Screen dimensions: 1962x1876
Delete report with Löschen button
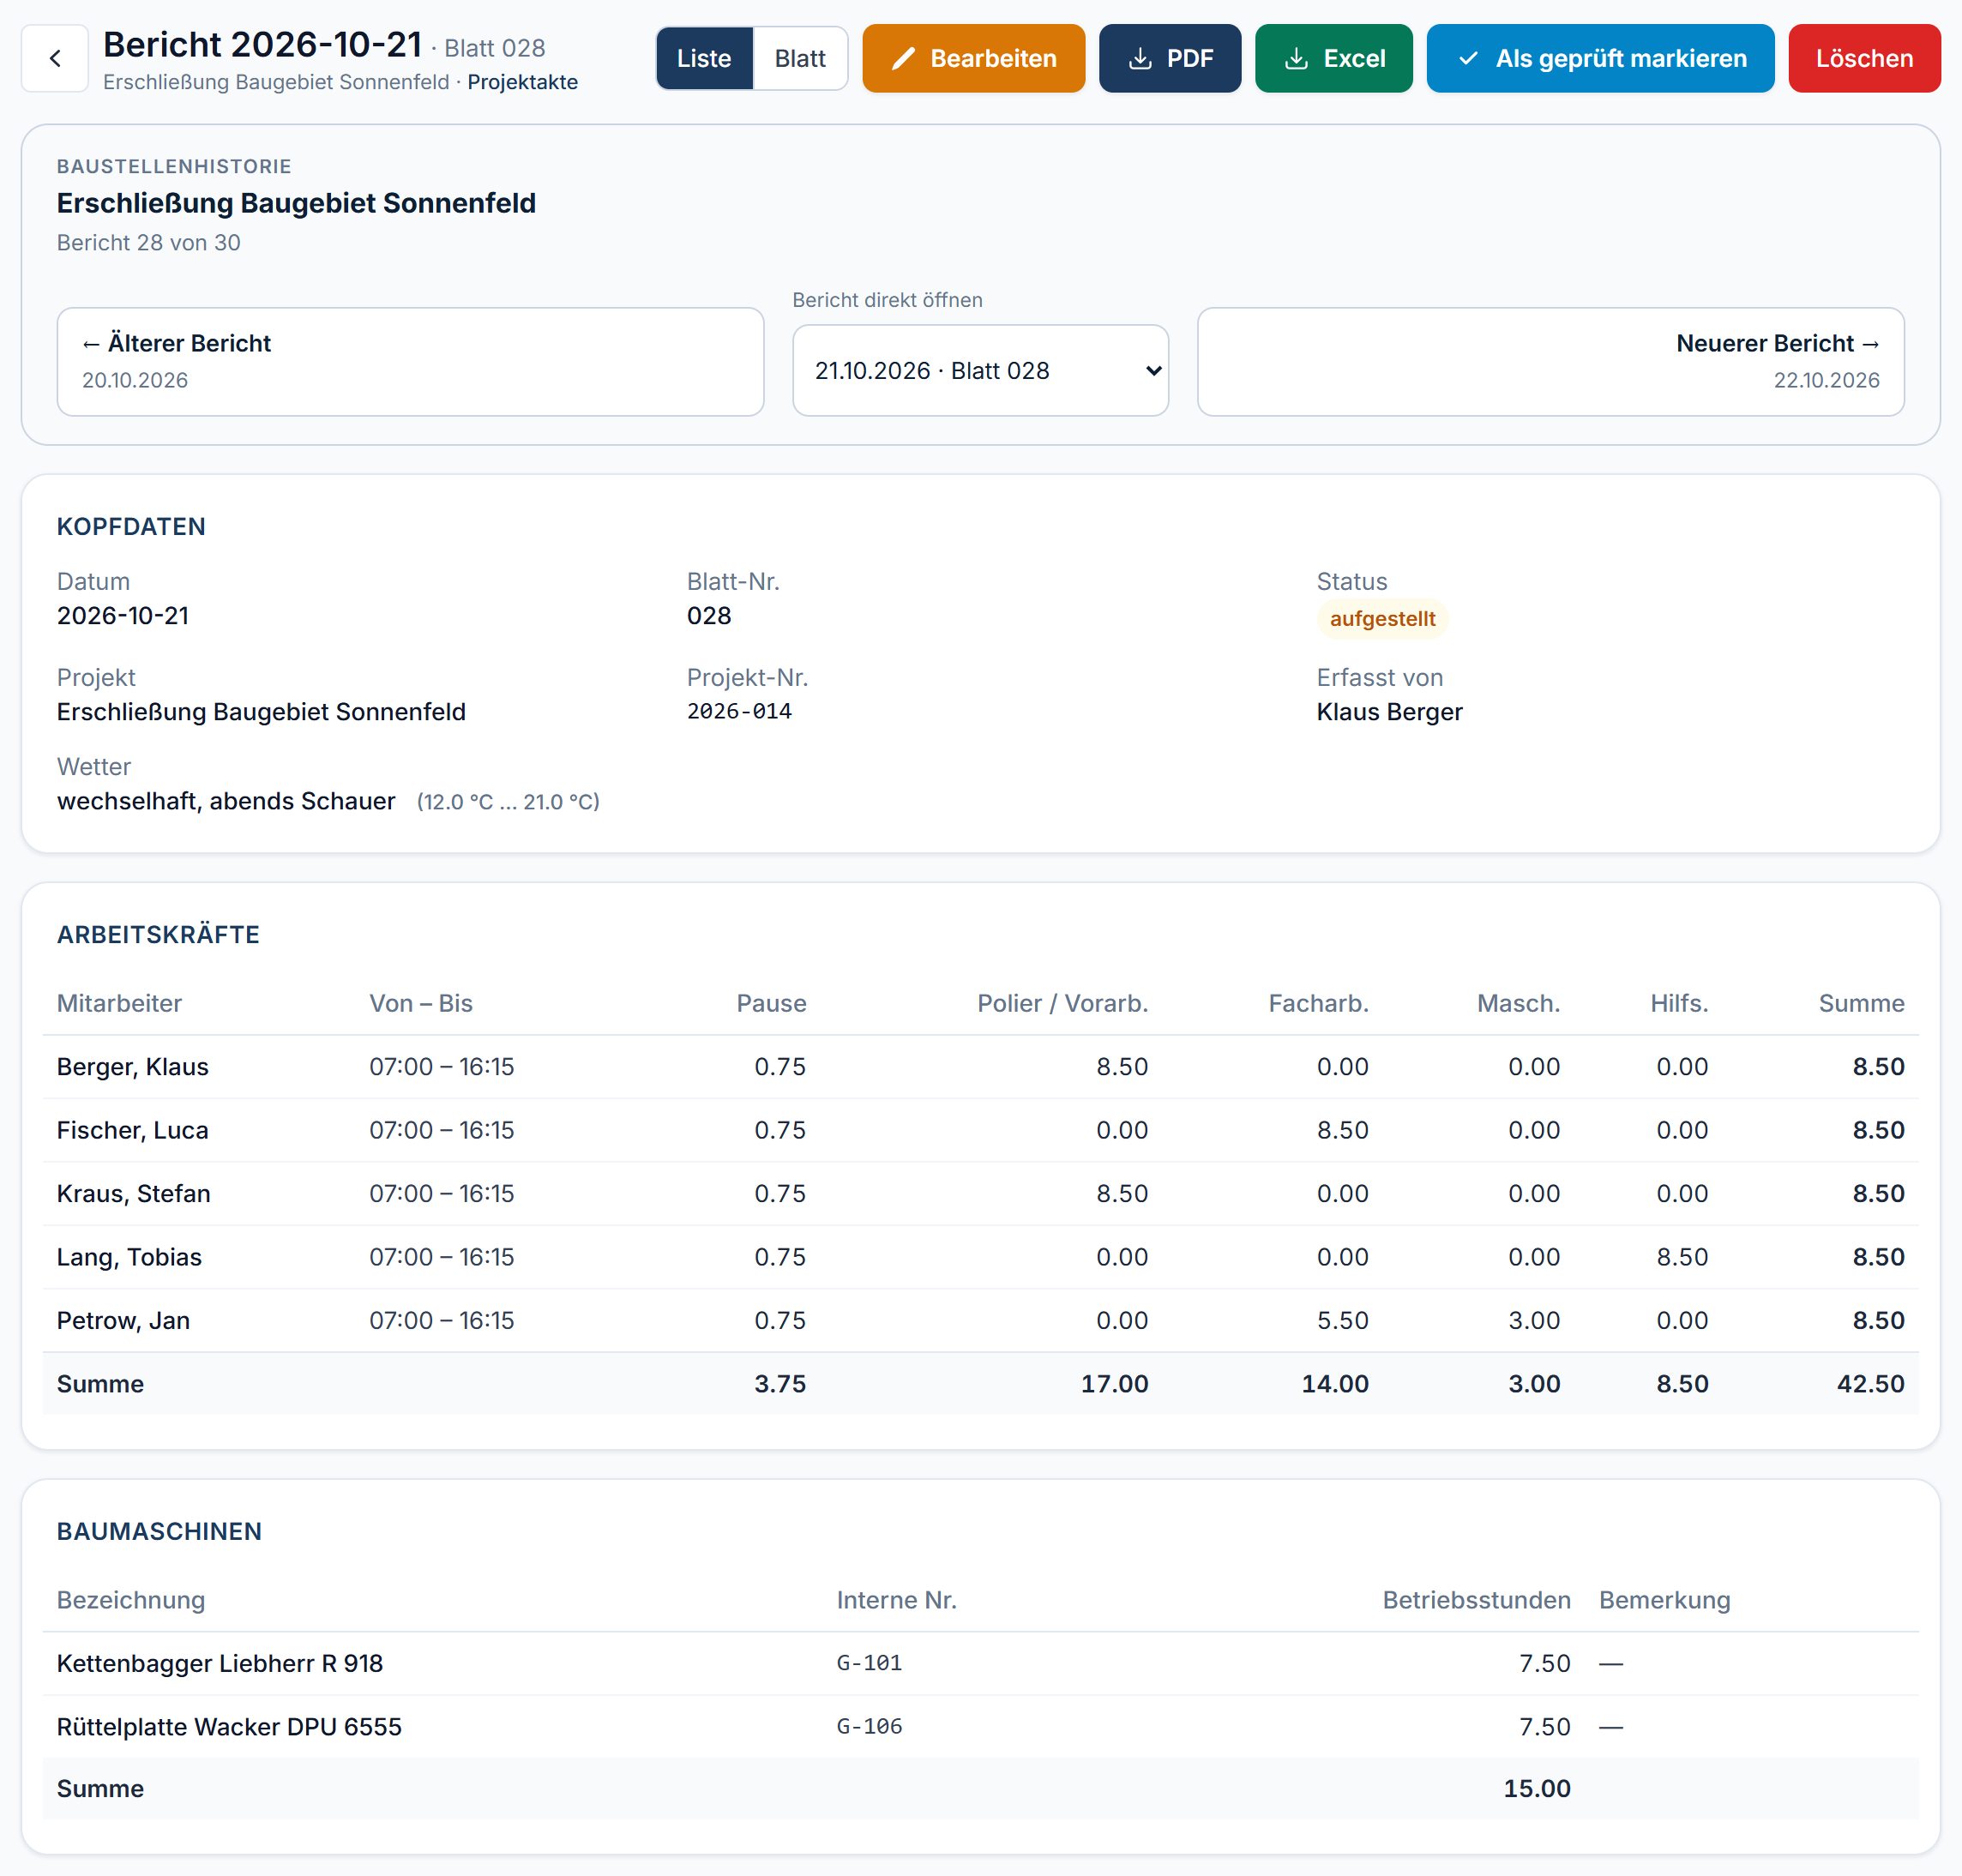(x=1864, y=59)
